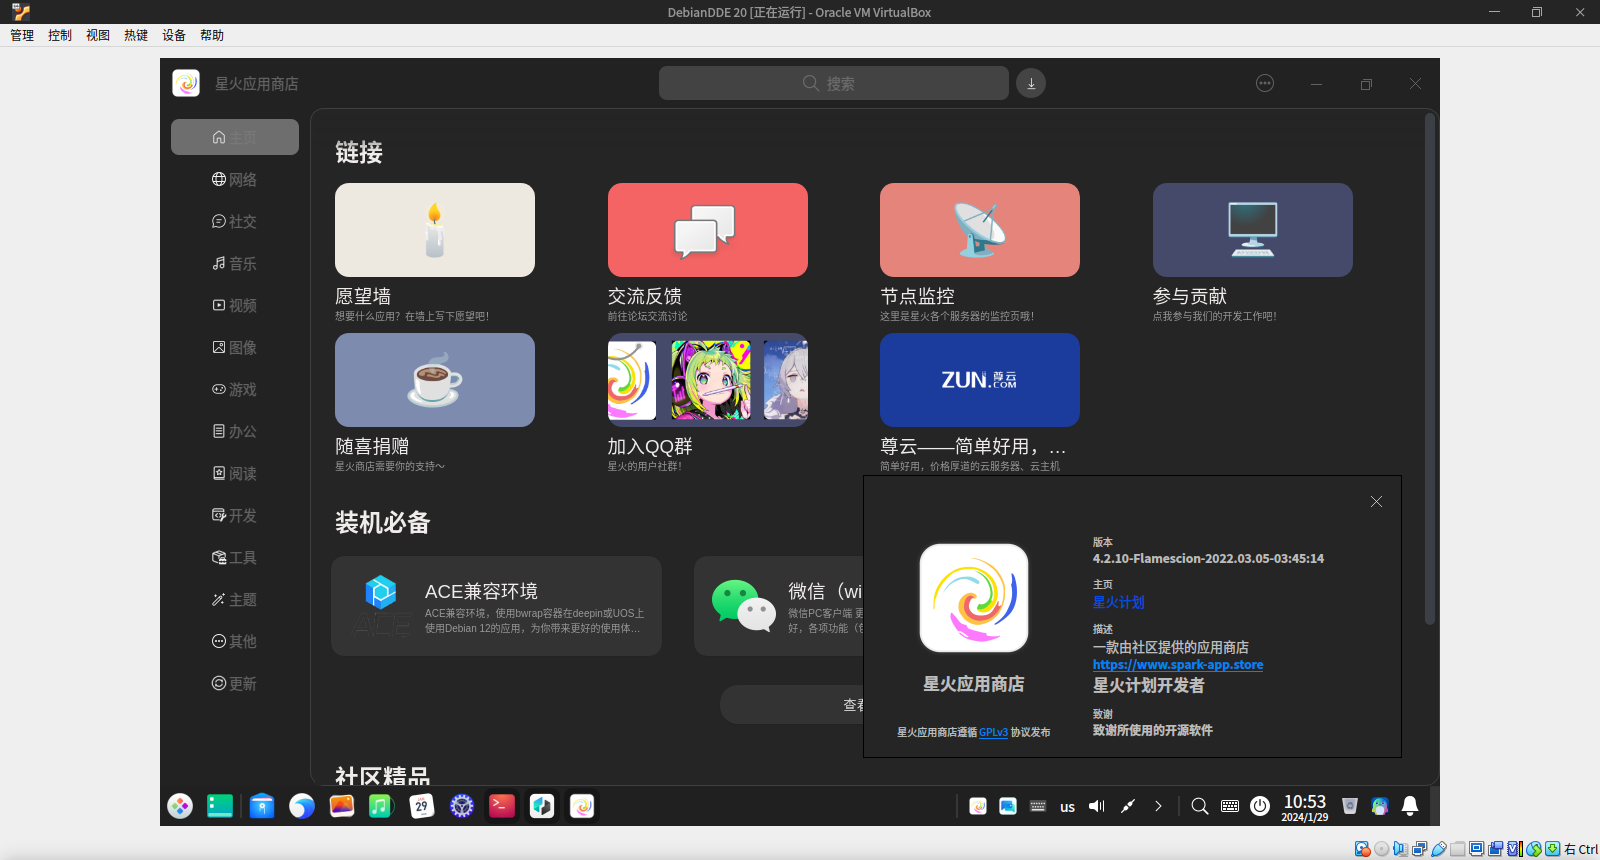This screenshot has width=1600, height=860.
Task: Click the search field in the store
Action: pos(833,83)
